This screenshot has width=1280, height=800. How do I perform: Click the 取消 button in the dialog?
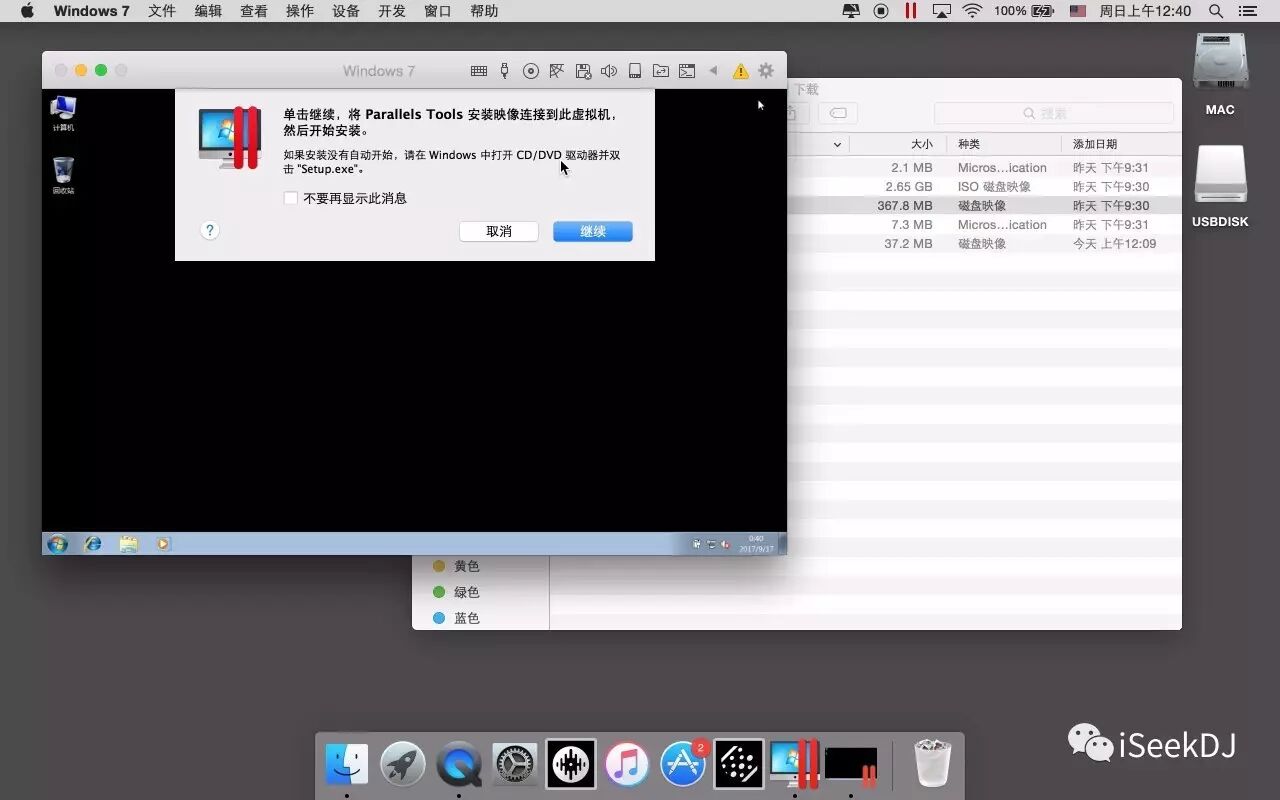tap(499, 231)
